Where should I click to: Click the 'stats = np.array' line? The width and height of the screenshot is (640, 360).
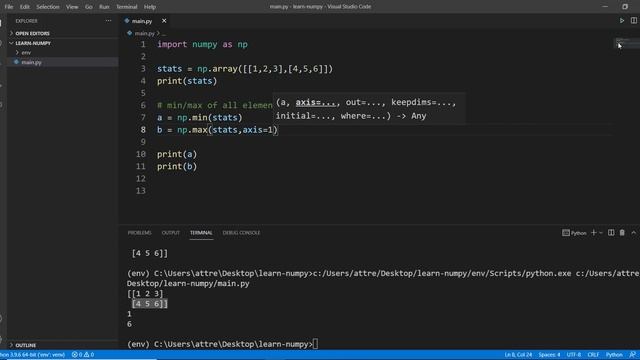245,69
